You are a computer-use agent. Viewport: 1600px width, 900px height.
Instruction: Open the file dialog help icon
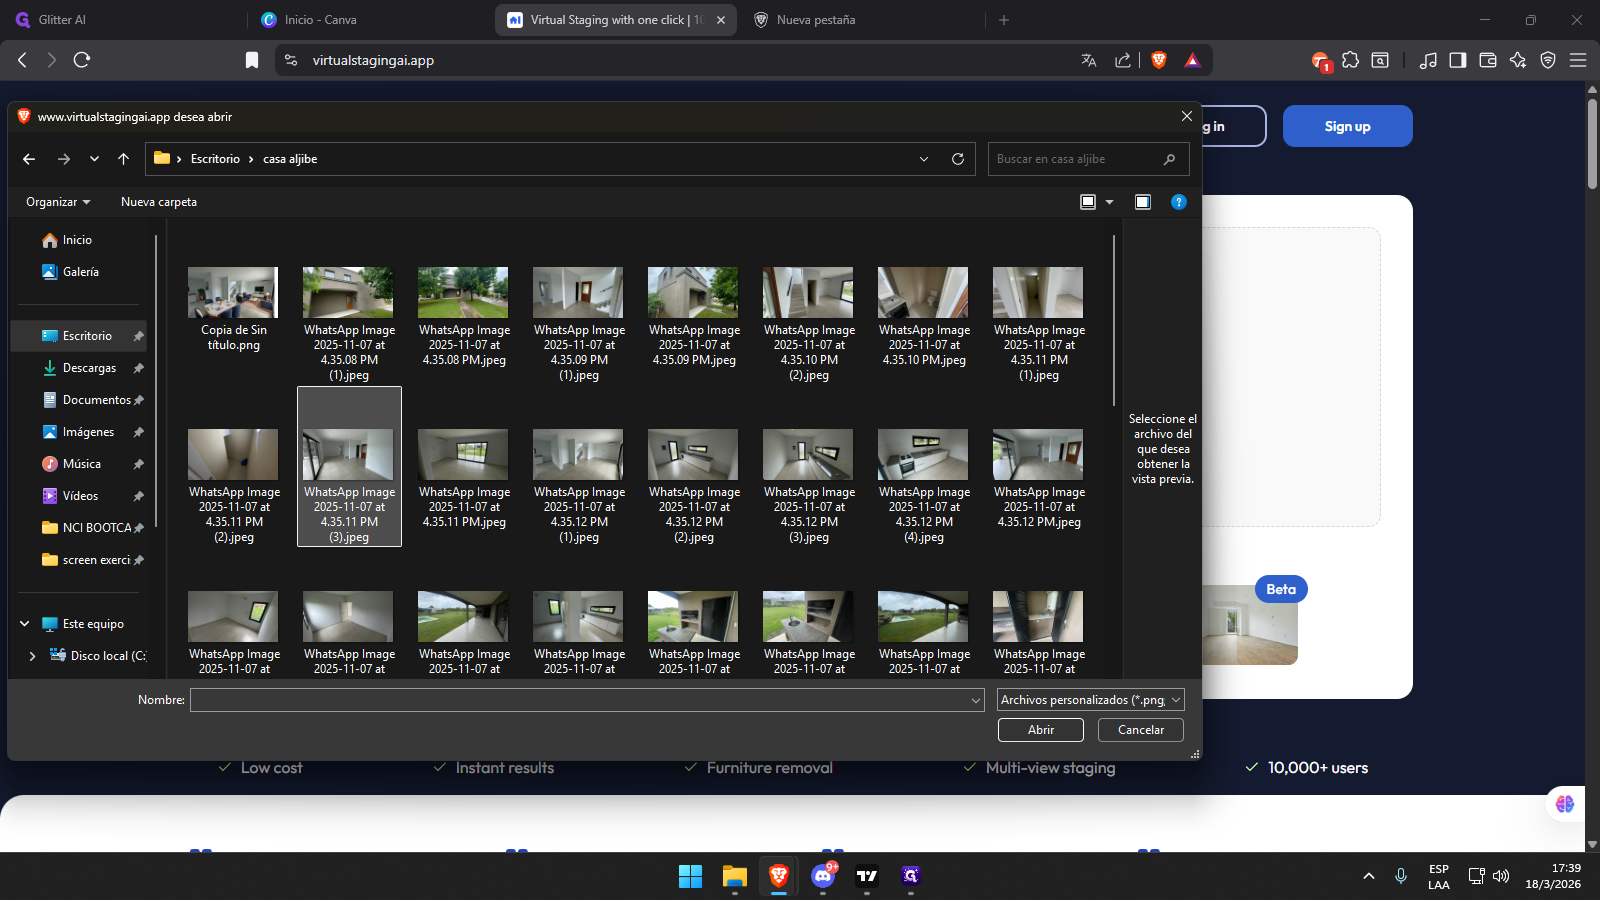coord(1178,202)
